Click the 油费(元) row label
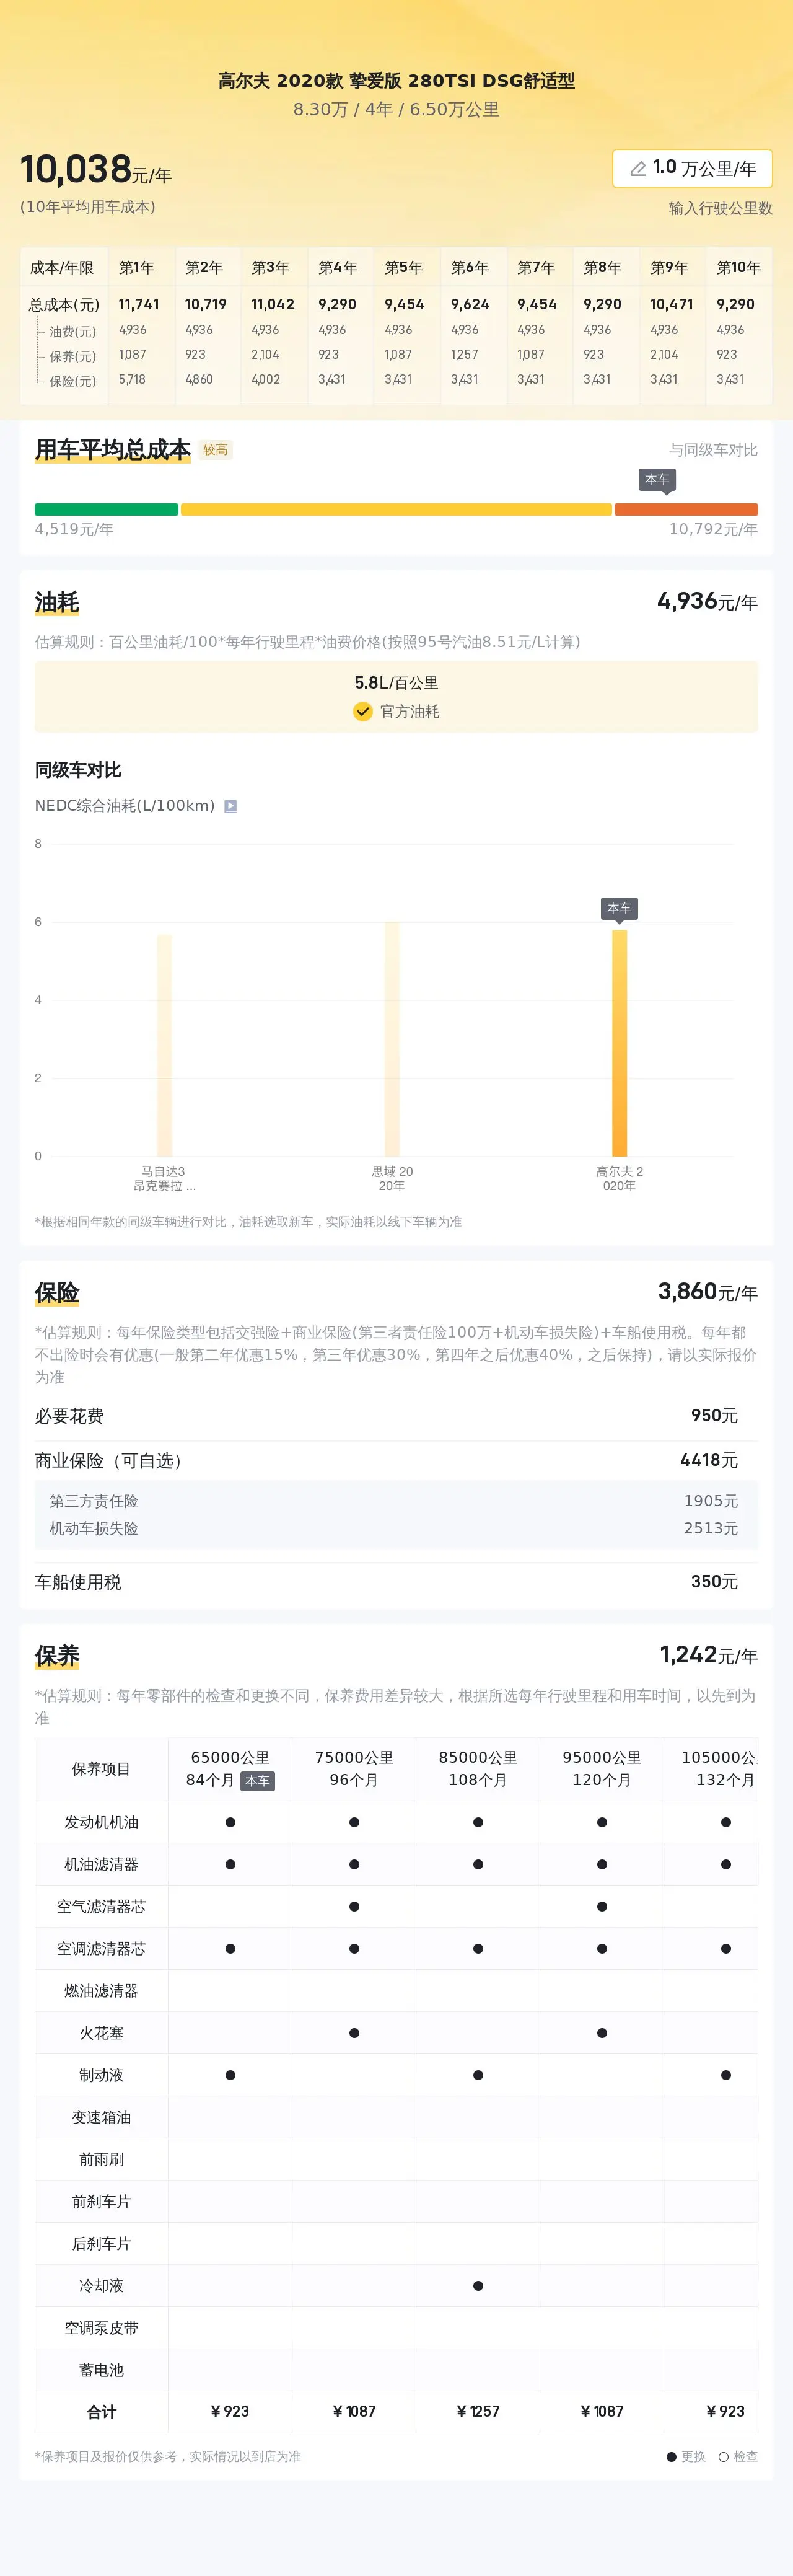The width and height of the screenshot is (793, 2576). [73, 331]
